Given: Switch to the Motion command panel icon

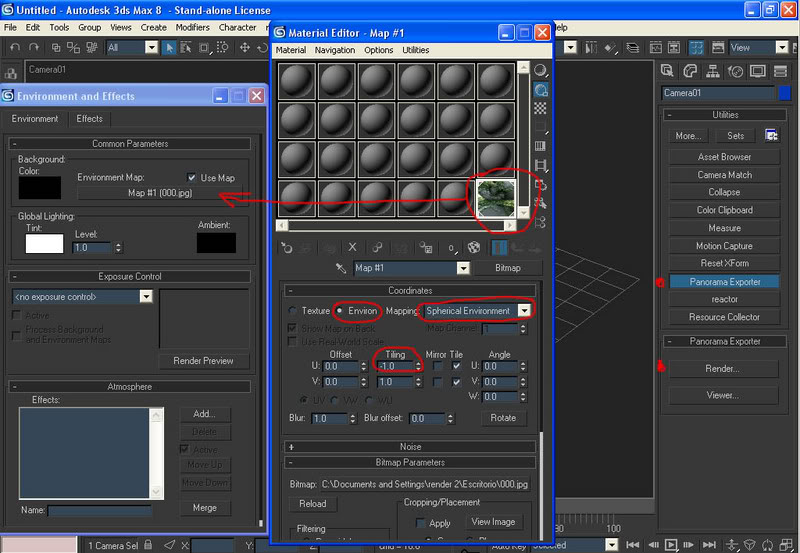Looking at the screenshot, I should pyautogui.click(x=735, y=71).
